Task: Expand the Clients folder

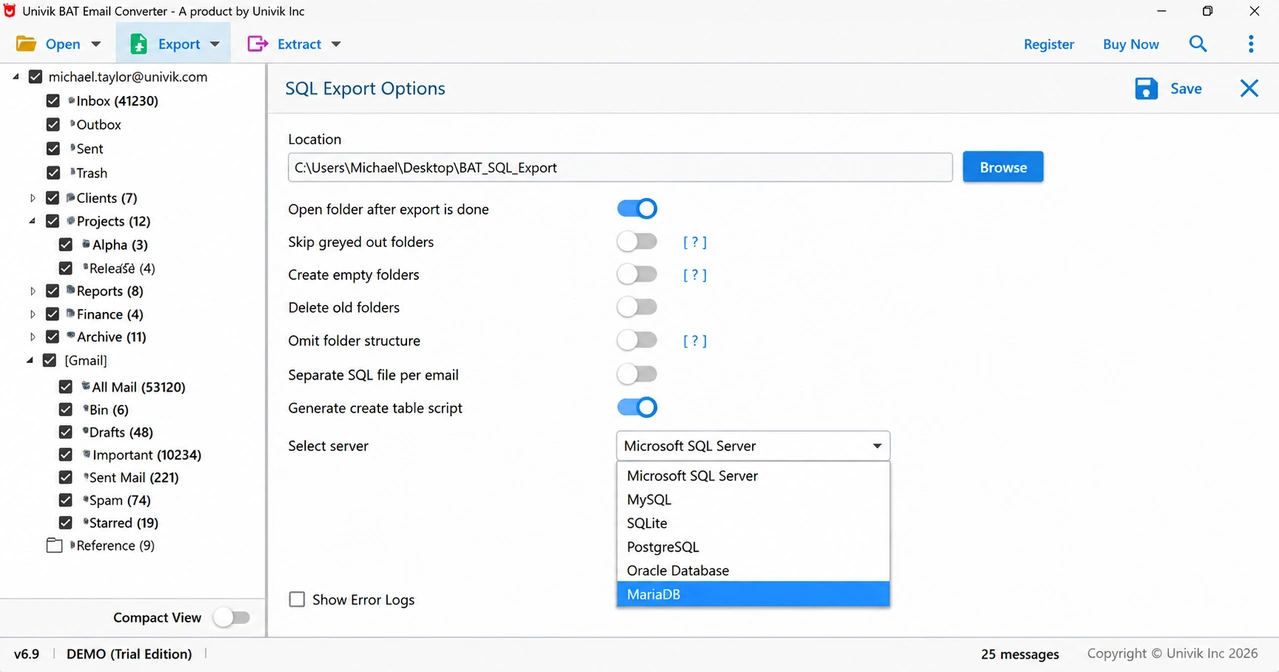Action: coord(33,198)
